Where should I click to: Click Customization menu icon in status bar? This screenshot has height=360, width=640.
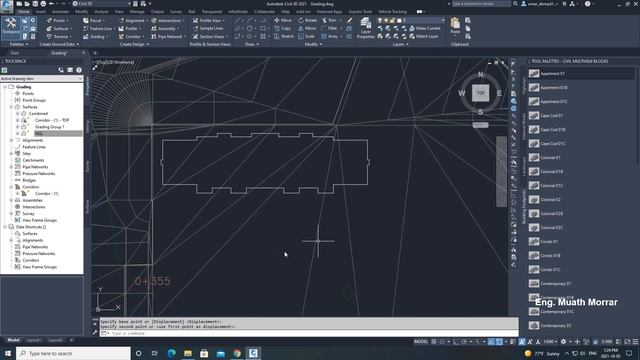pyautogui.click(x=635, y=342)
